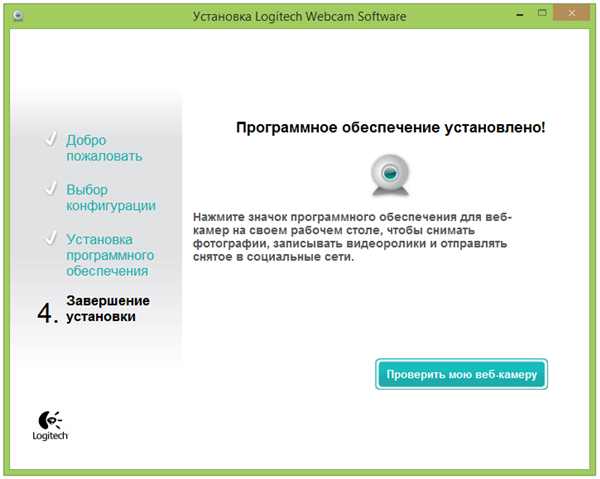Select the 'Добро пожаловать' step

pyautogui.click(x=104, y=148)
